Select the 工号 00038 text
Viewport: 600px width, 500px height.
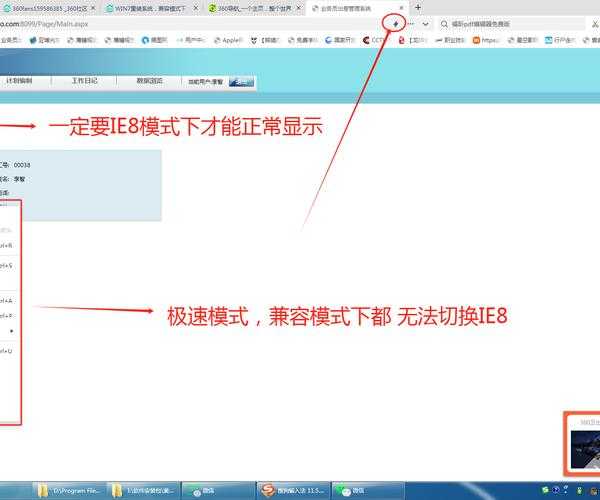pyautogui.click(x=15, y=165)
